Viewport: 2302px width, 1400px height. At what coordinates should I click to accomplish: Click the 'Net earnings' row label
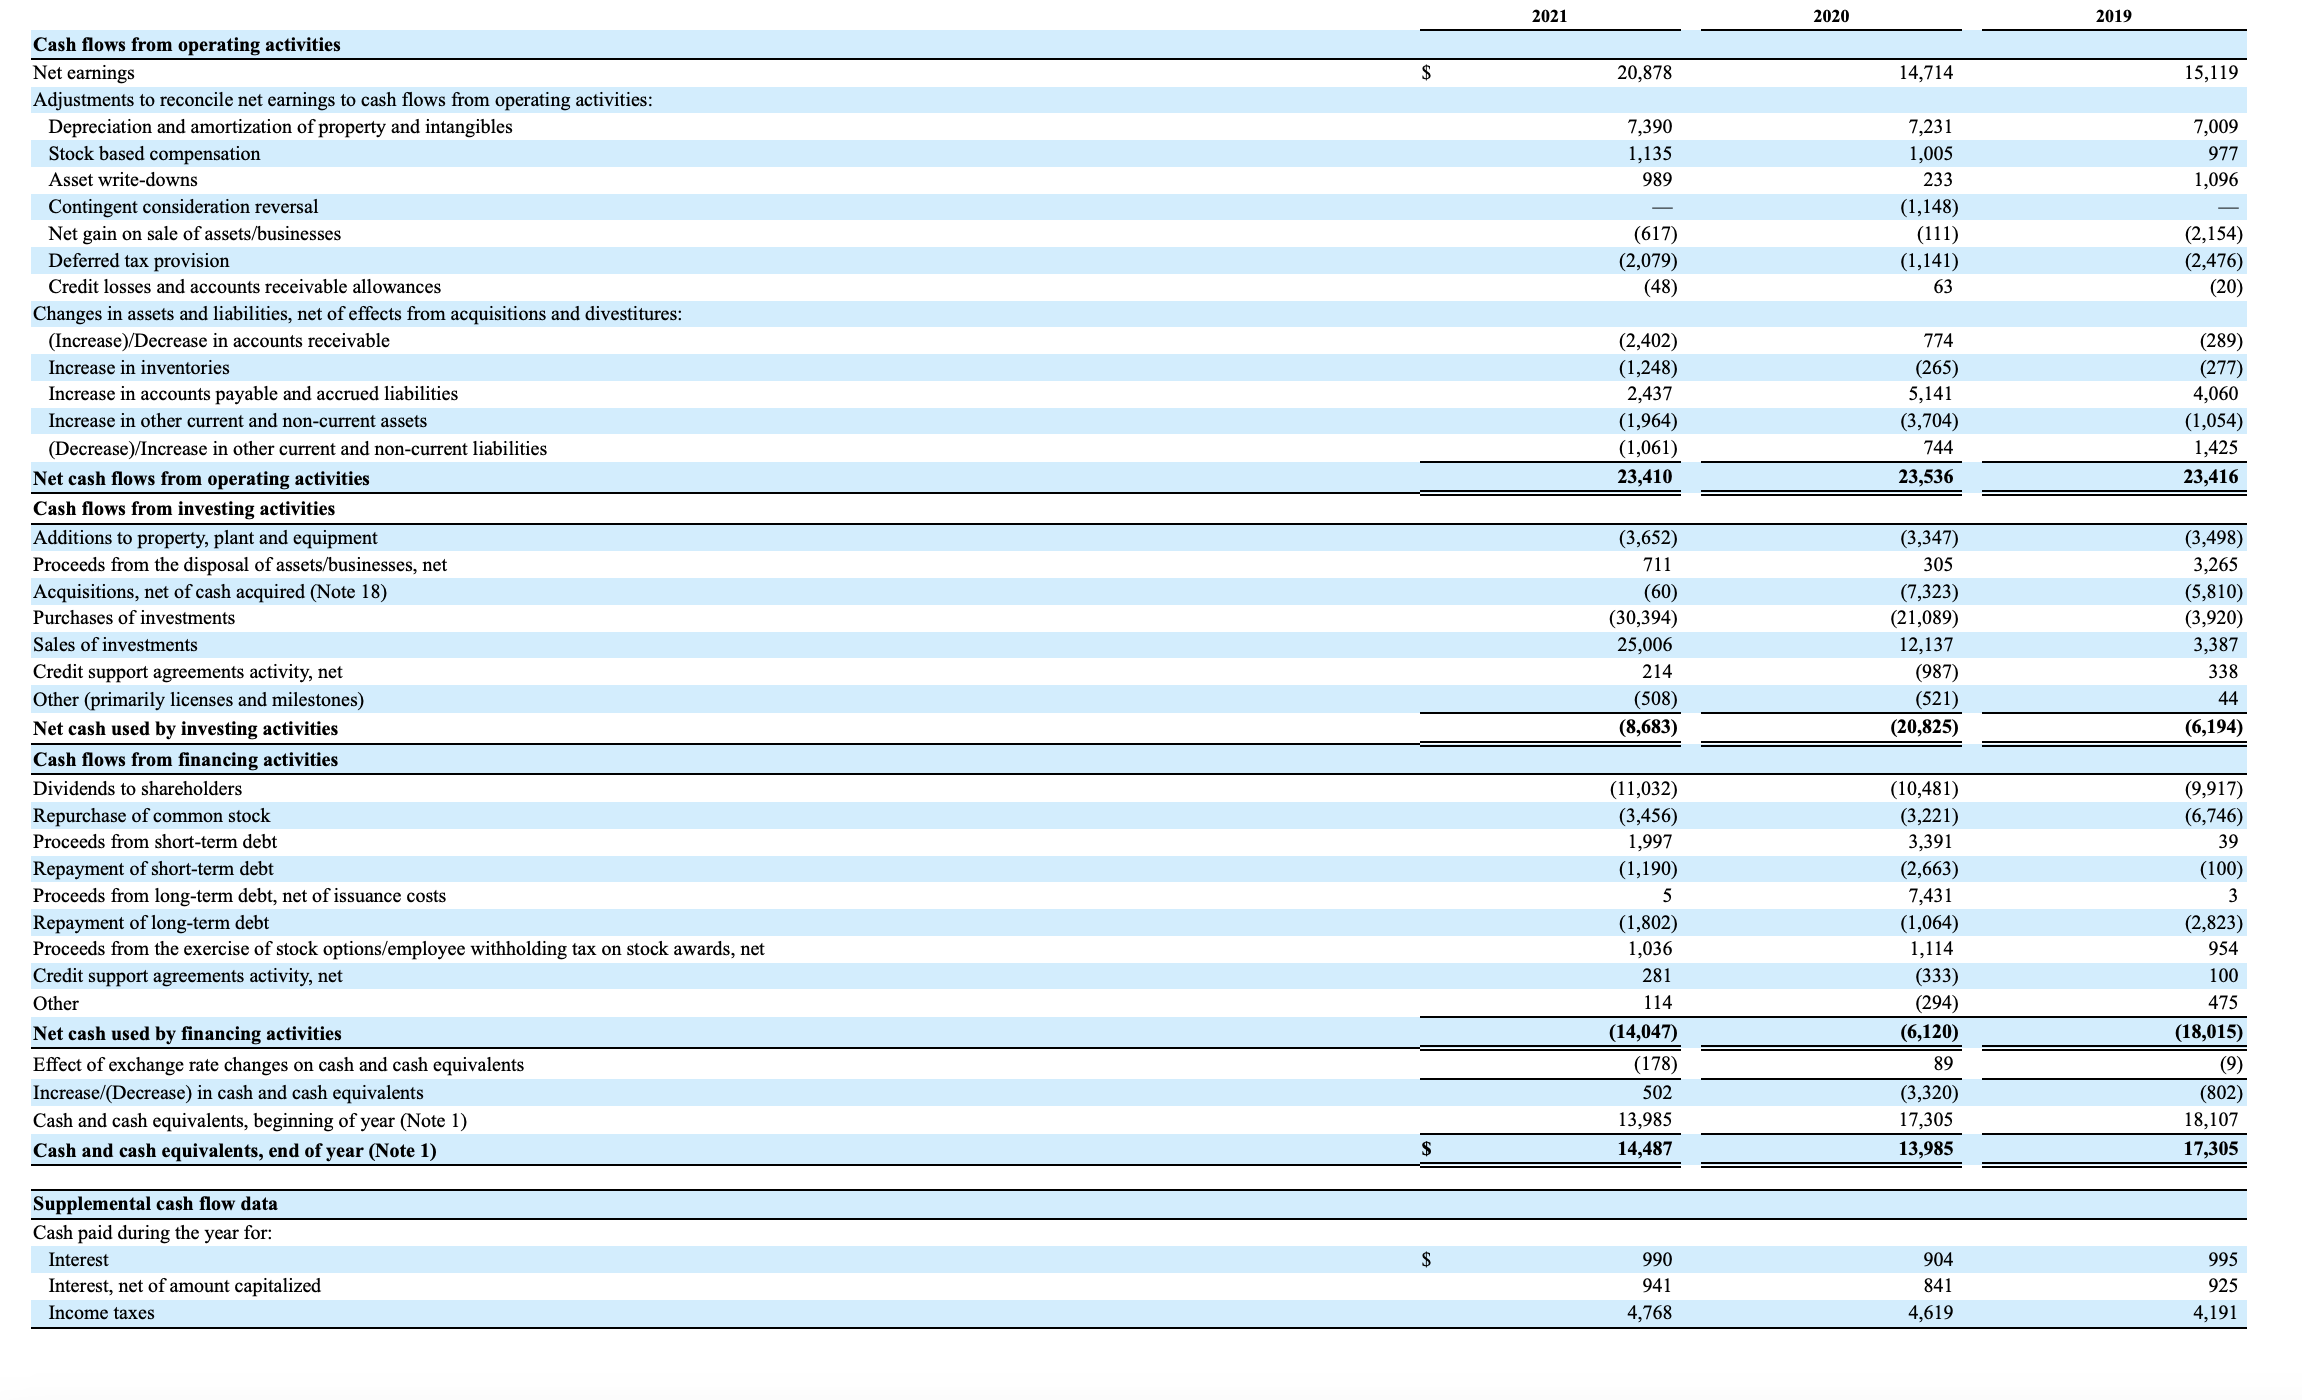point(84,73)
